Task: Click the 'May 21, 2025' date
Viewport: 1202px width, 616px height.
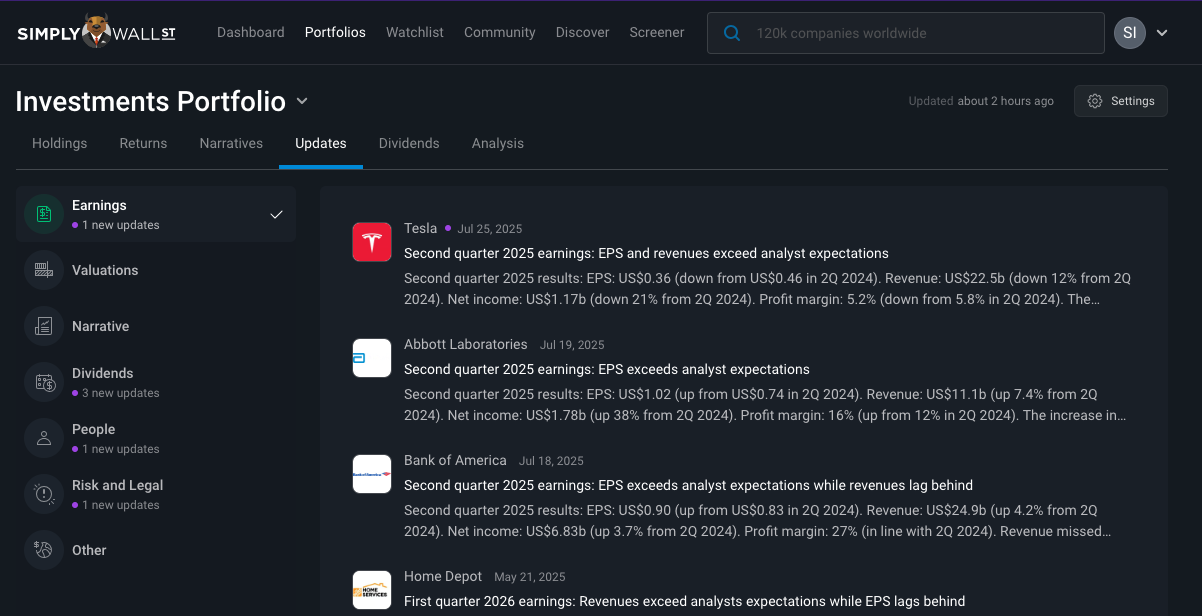Action: pos(530,577)
